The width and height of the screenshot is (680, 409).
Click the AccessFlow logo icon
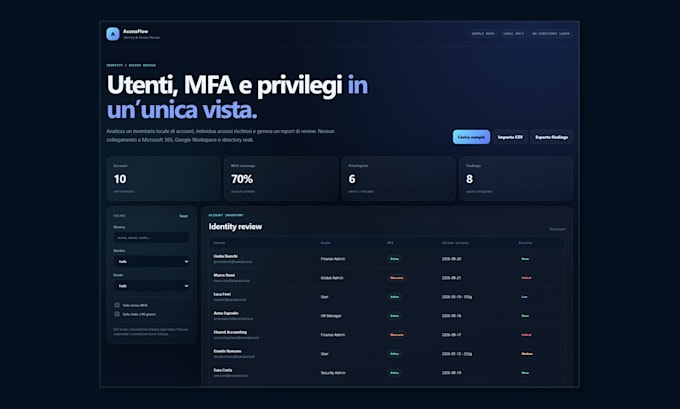(113, 34)
